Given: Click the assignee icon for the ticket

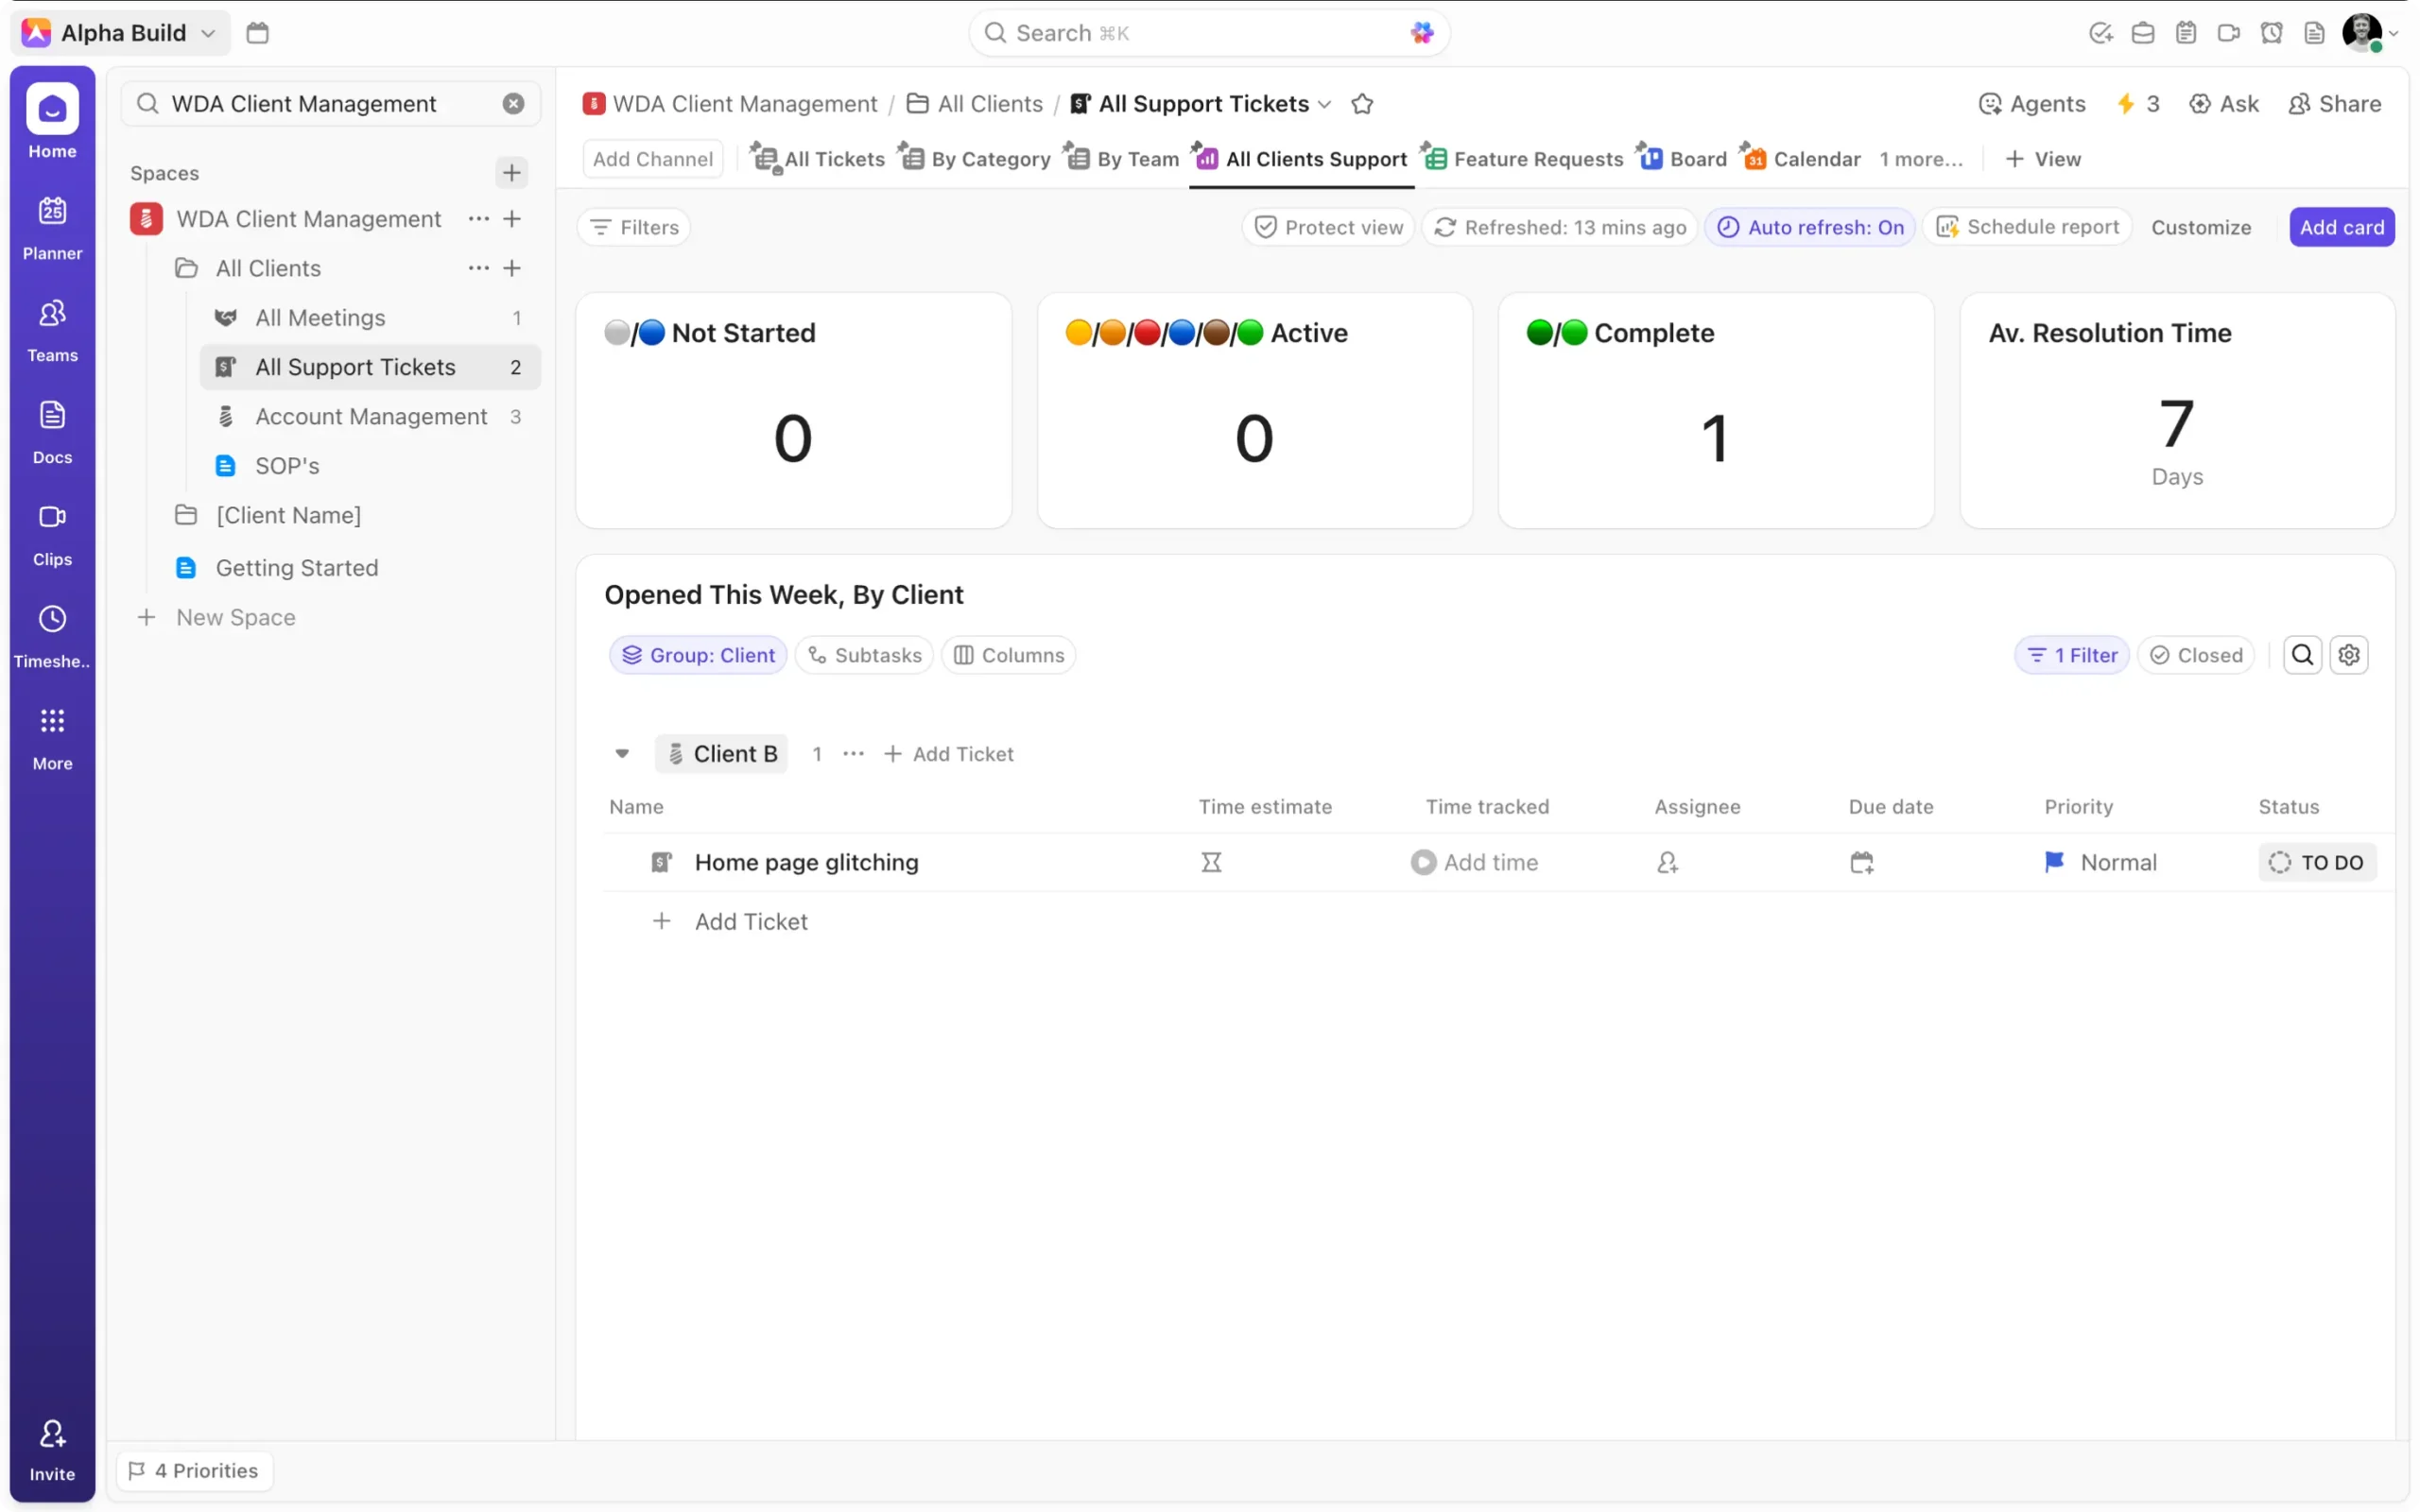Looking at the screenshot, I should click(x=1666, y=862).
